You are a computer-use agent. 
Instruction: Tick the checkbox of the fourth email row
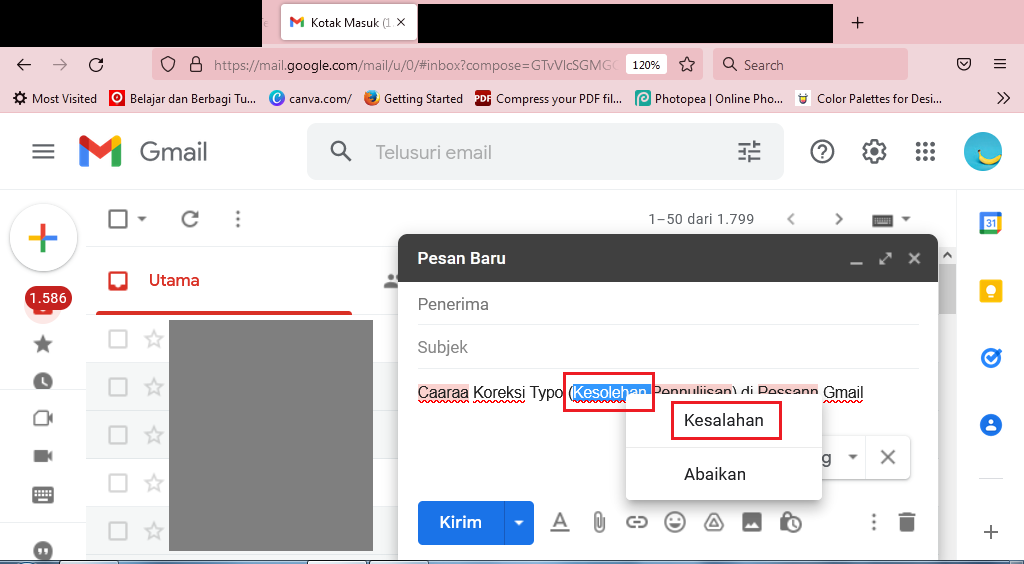pos(118,483)
